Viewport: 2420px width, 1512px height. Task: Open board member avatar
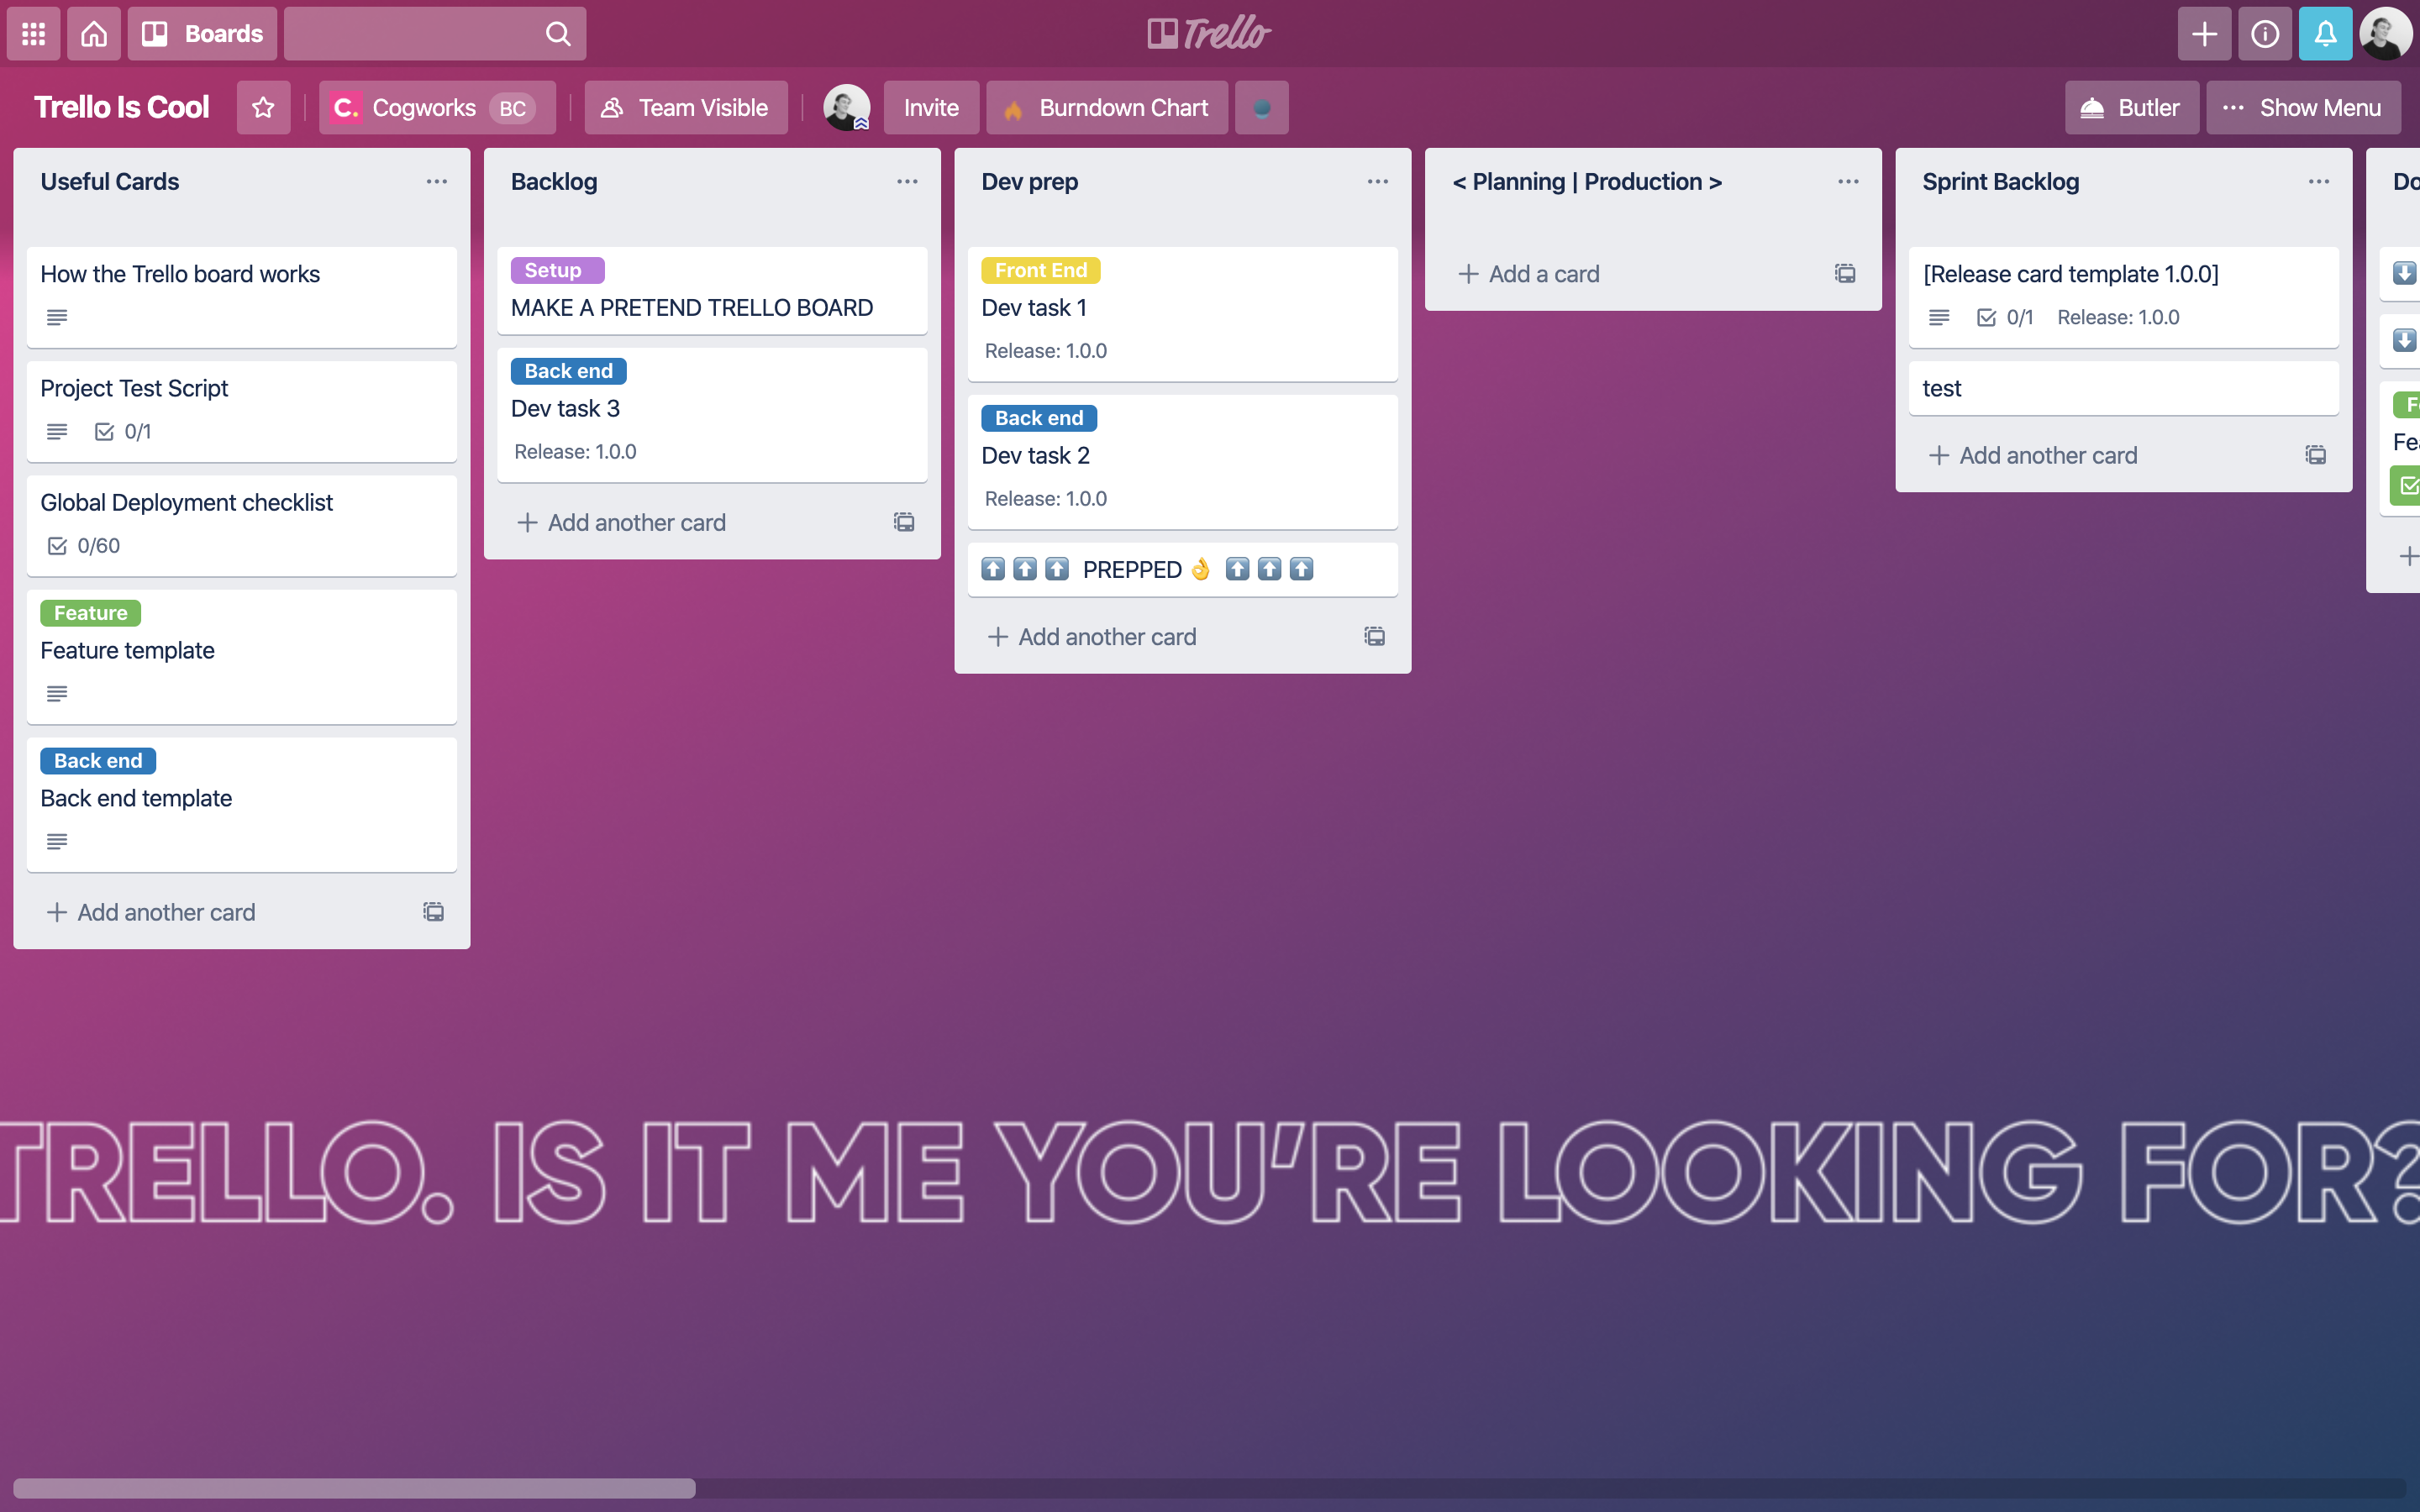[x=846, y=107]
